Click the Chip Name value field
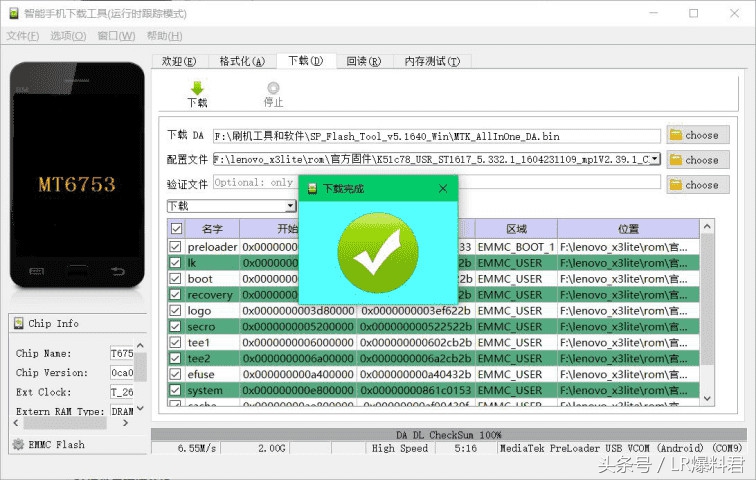This screenshot has height=480, width=756. (x=122, y=353)
